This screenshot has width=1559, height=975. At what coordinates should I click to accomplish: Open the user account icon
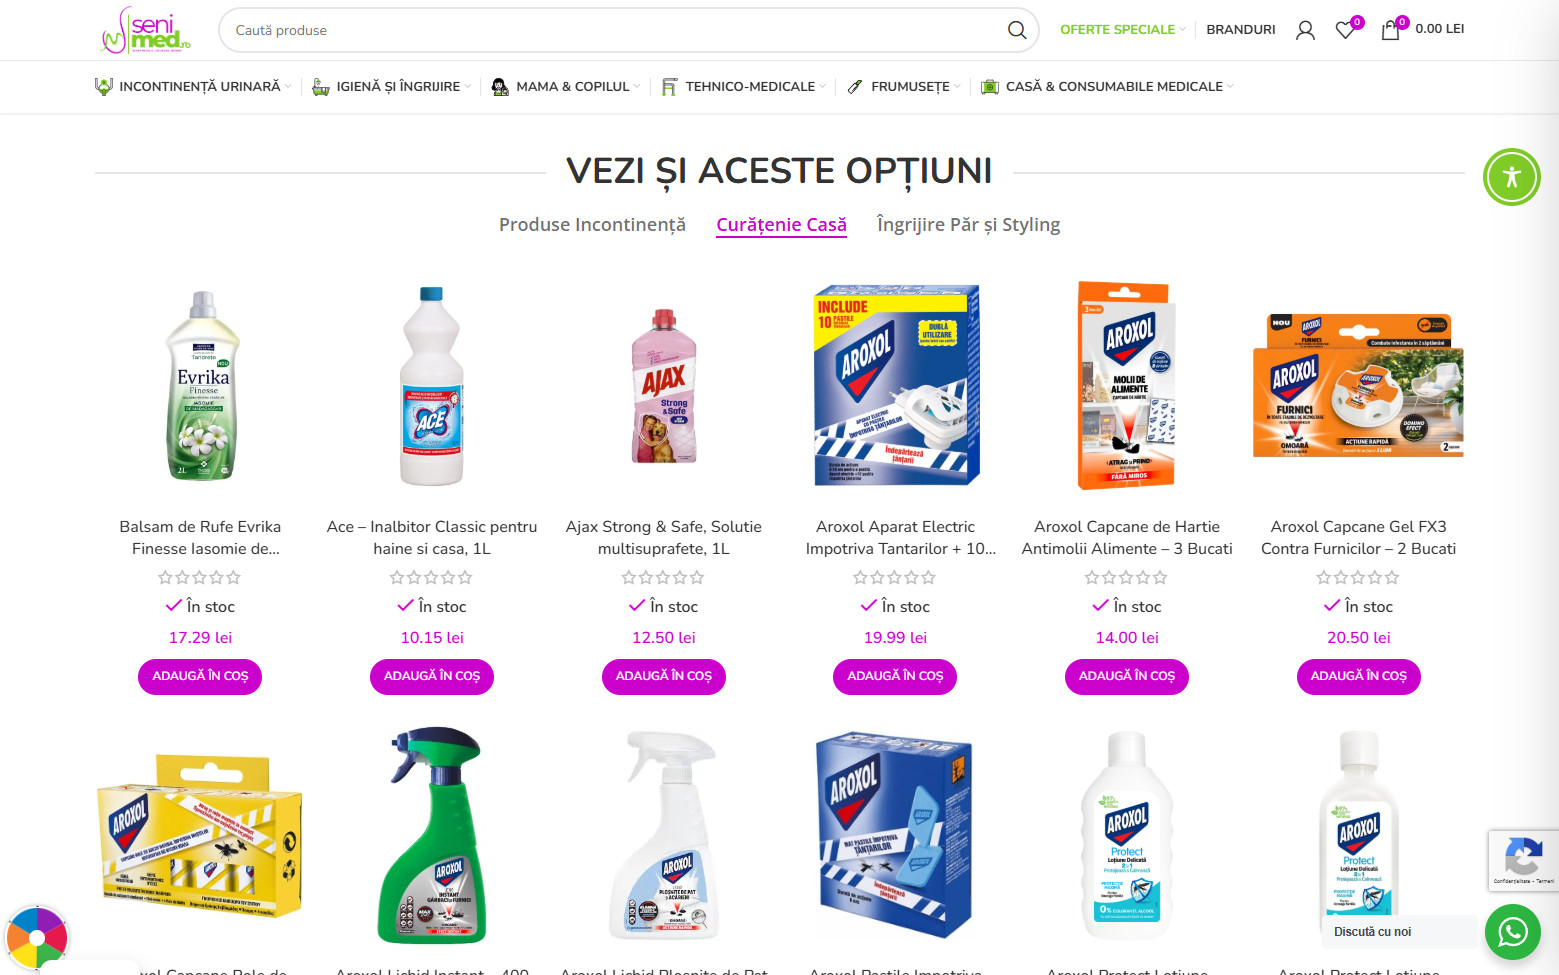pyautogui.click(x=1305, y=30)
